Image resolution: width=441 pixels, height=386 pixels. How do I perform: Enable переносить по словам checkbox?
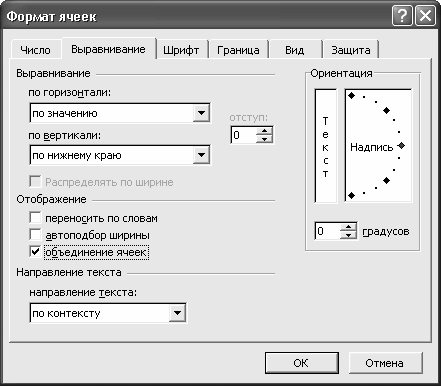[x=35, y=218]
